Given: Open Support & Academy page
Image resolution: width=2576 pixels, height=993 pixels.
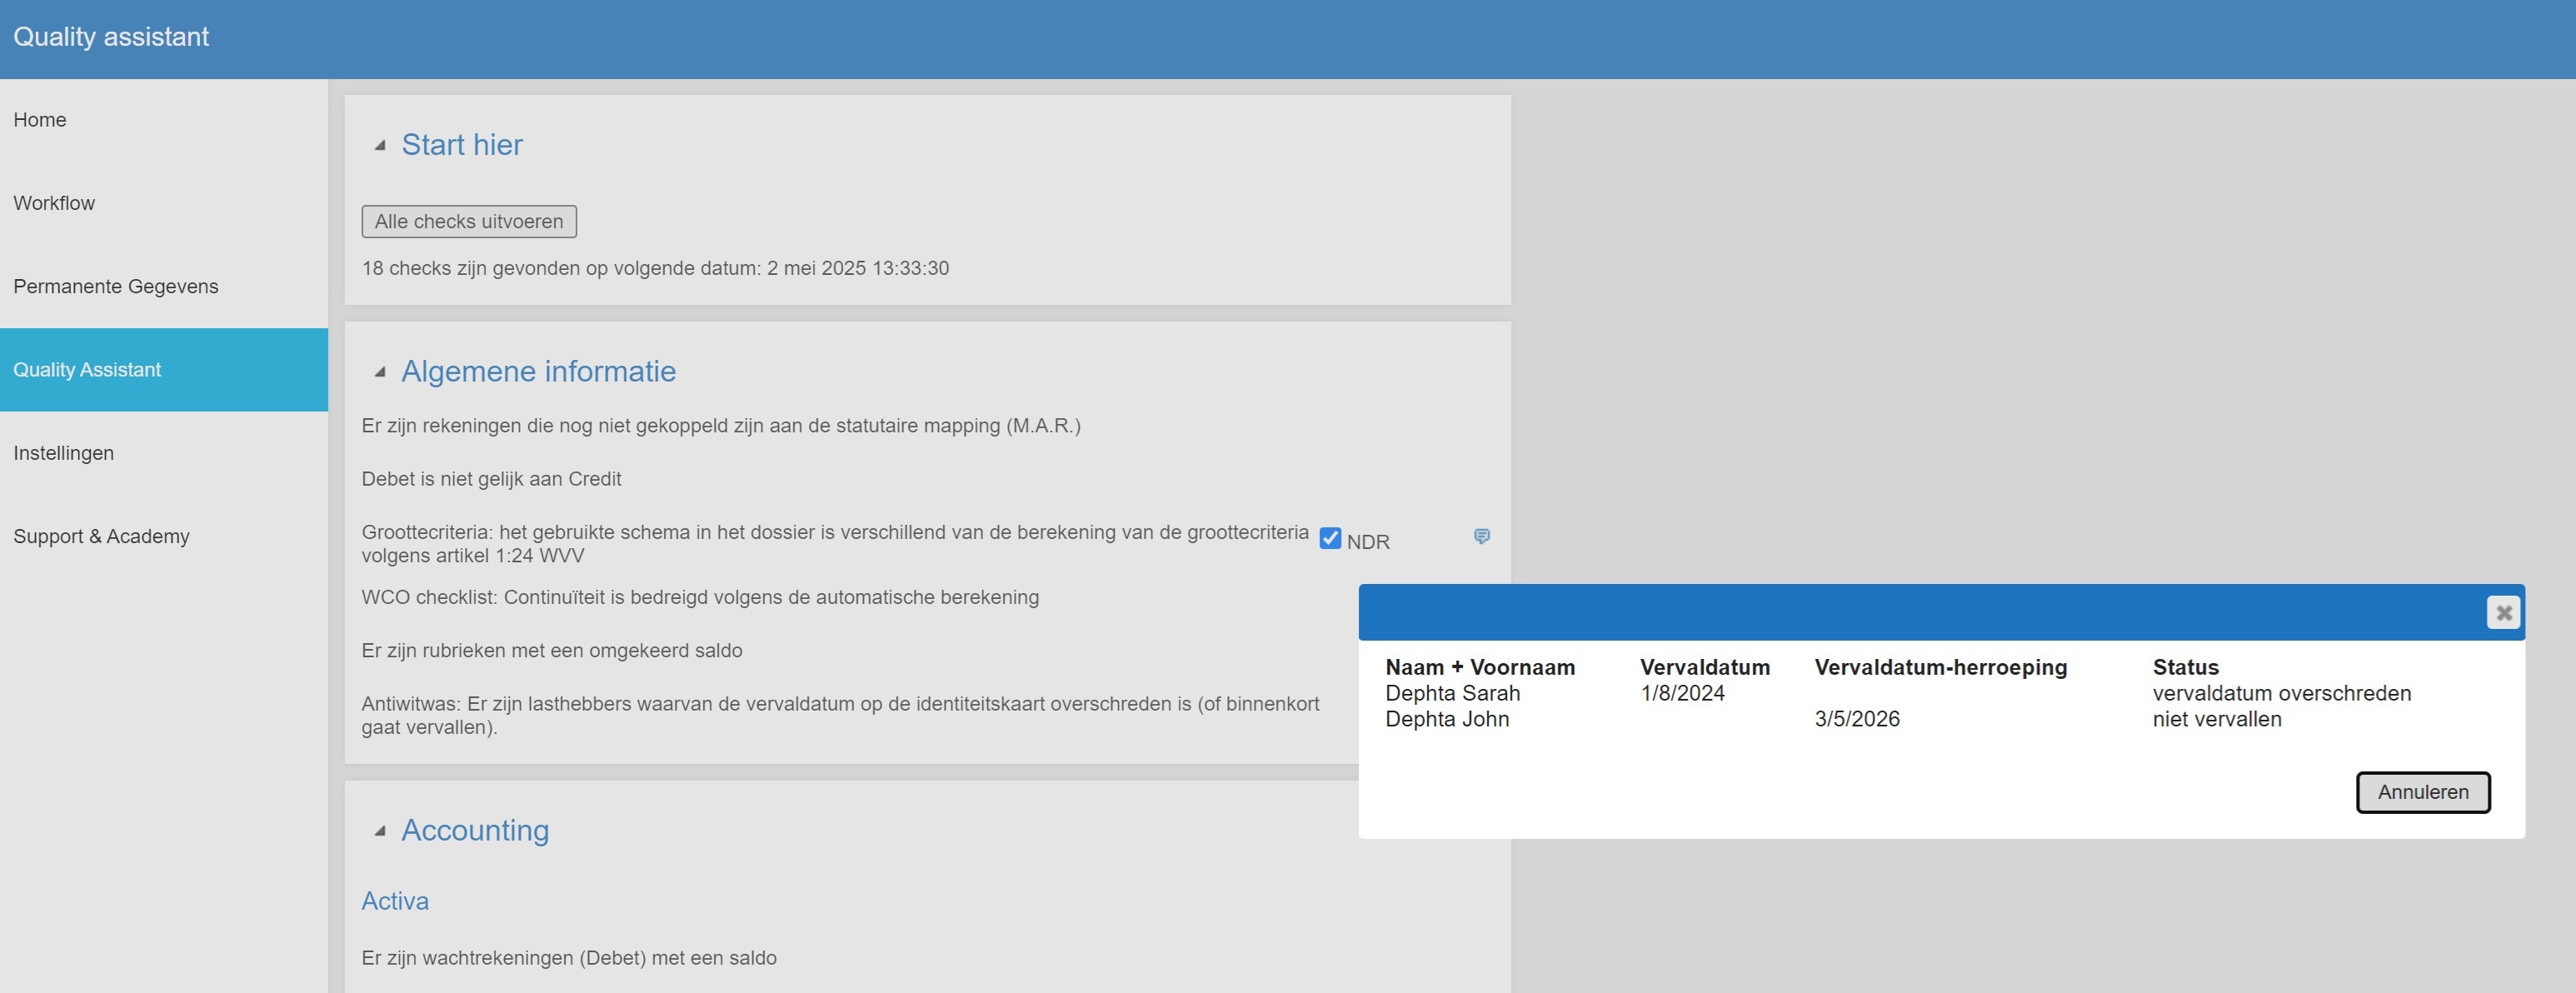Looking at the screenshot, I should coord(101,536).
